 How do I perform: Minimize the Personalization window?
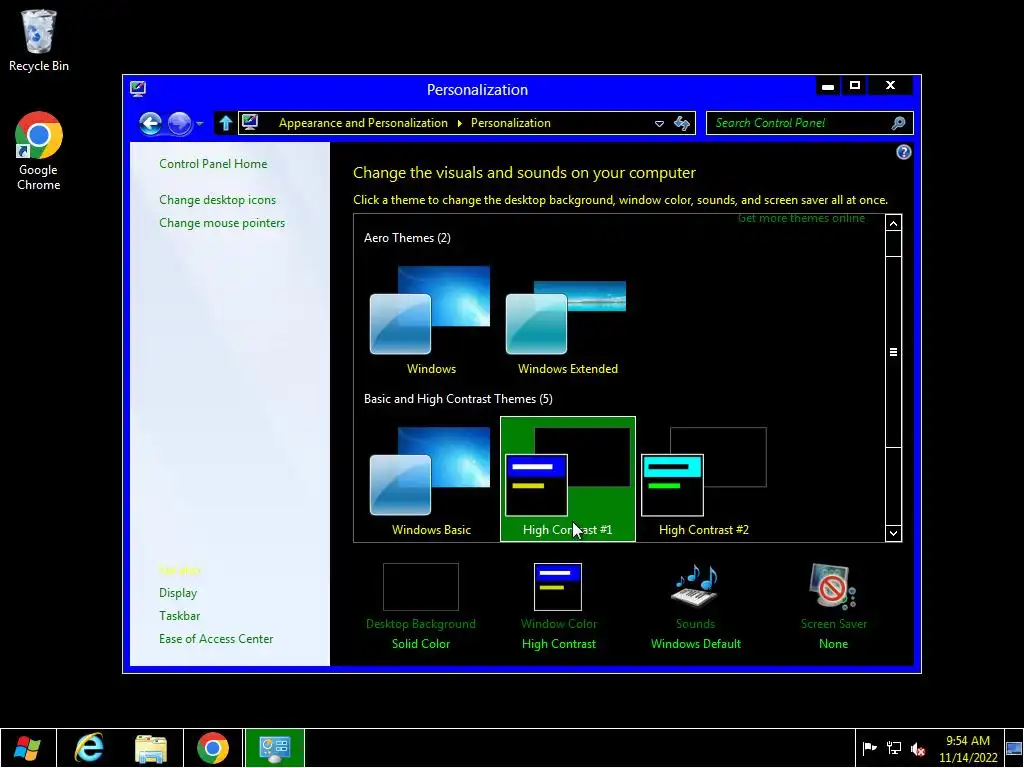click(x=827, y=86)
